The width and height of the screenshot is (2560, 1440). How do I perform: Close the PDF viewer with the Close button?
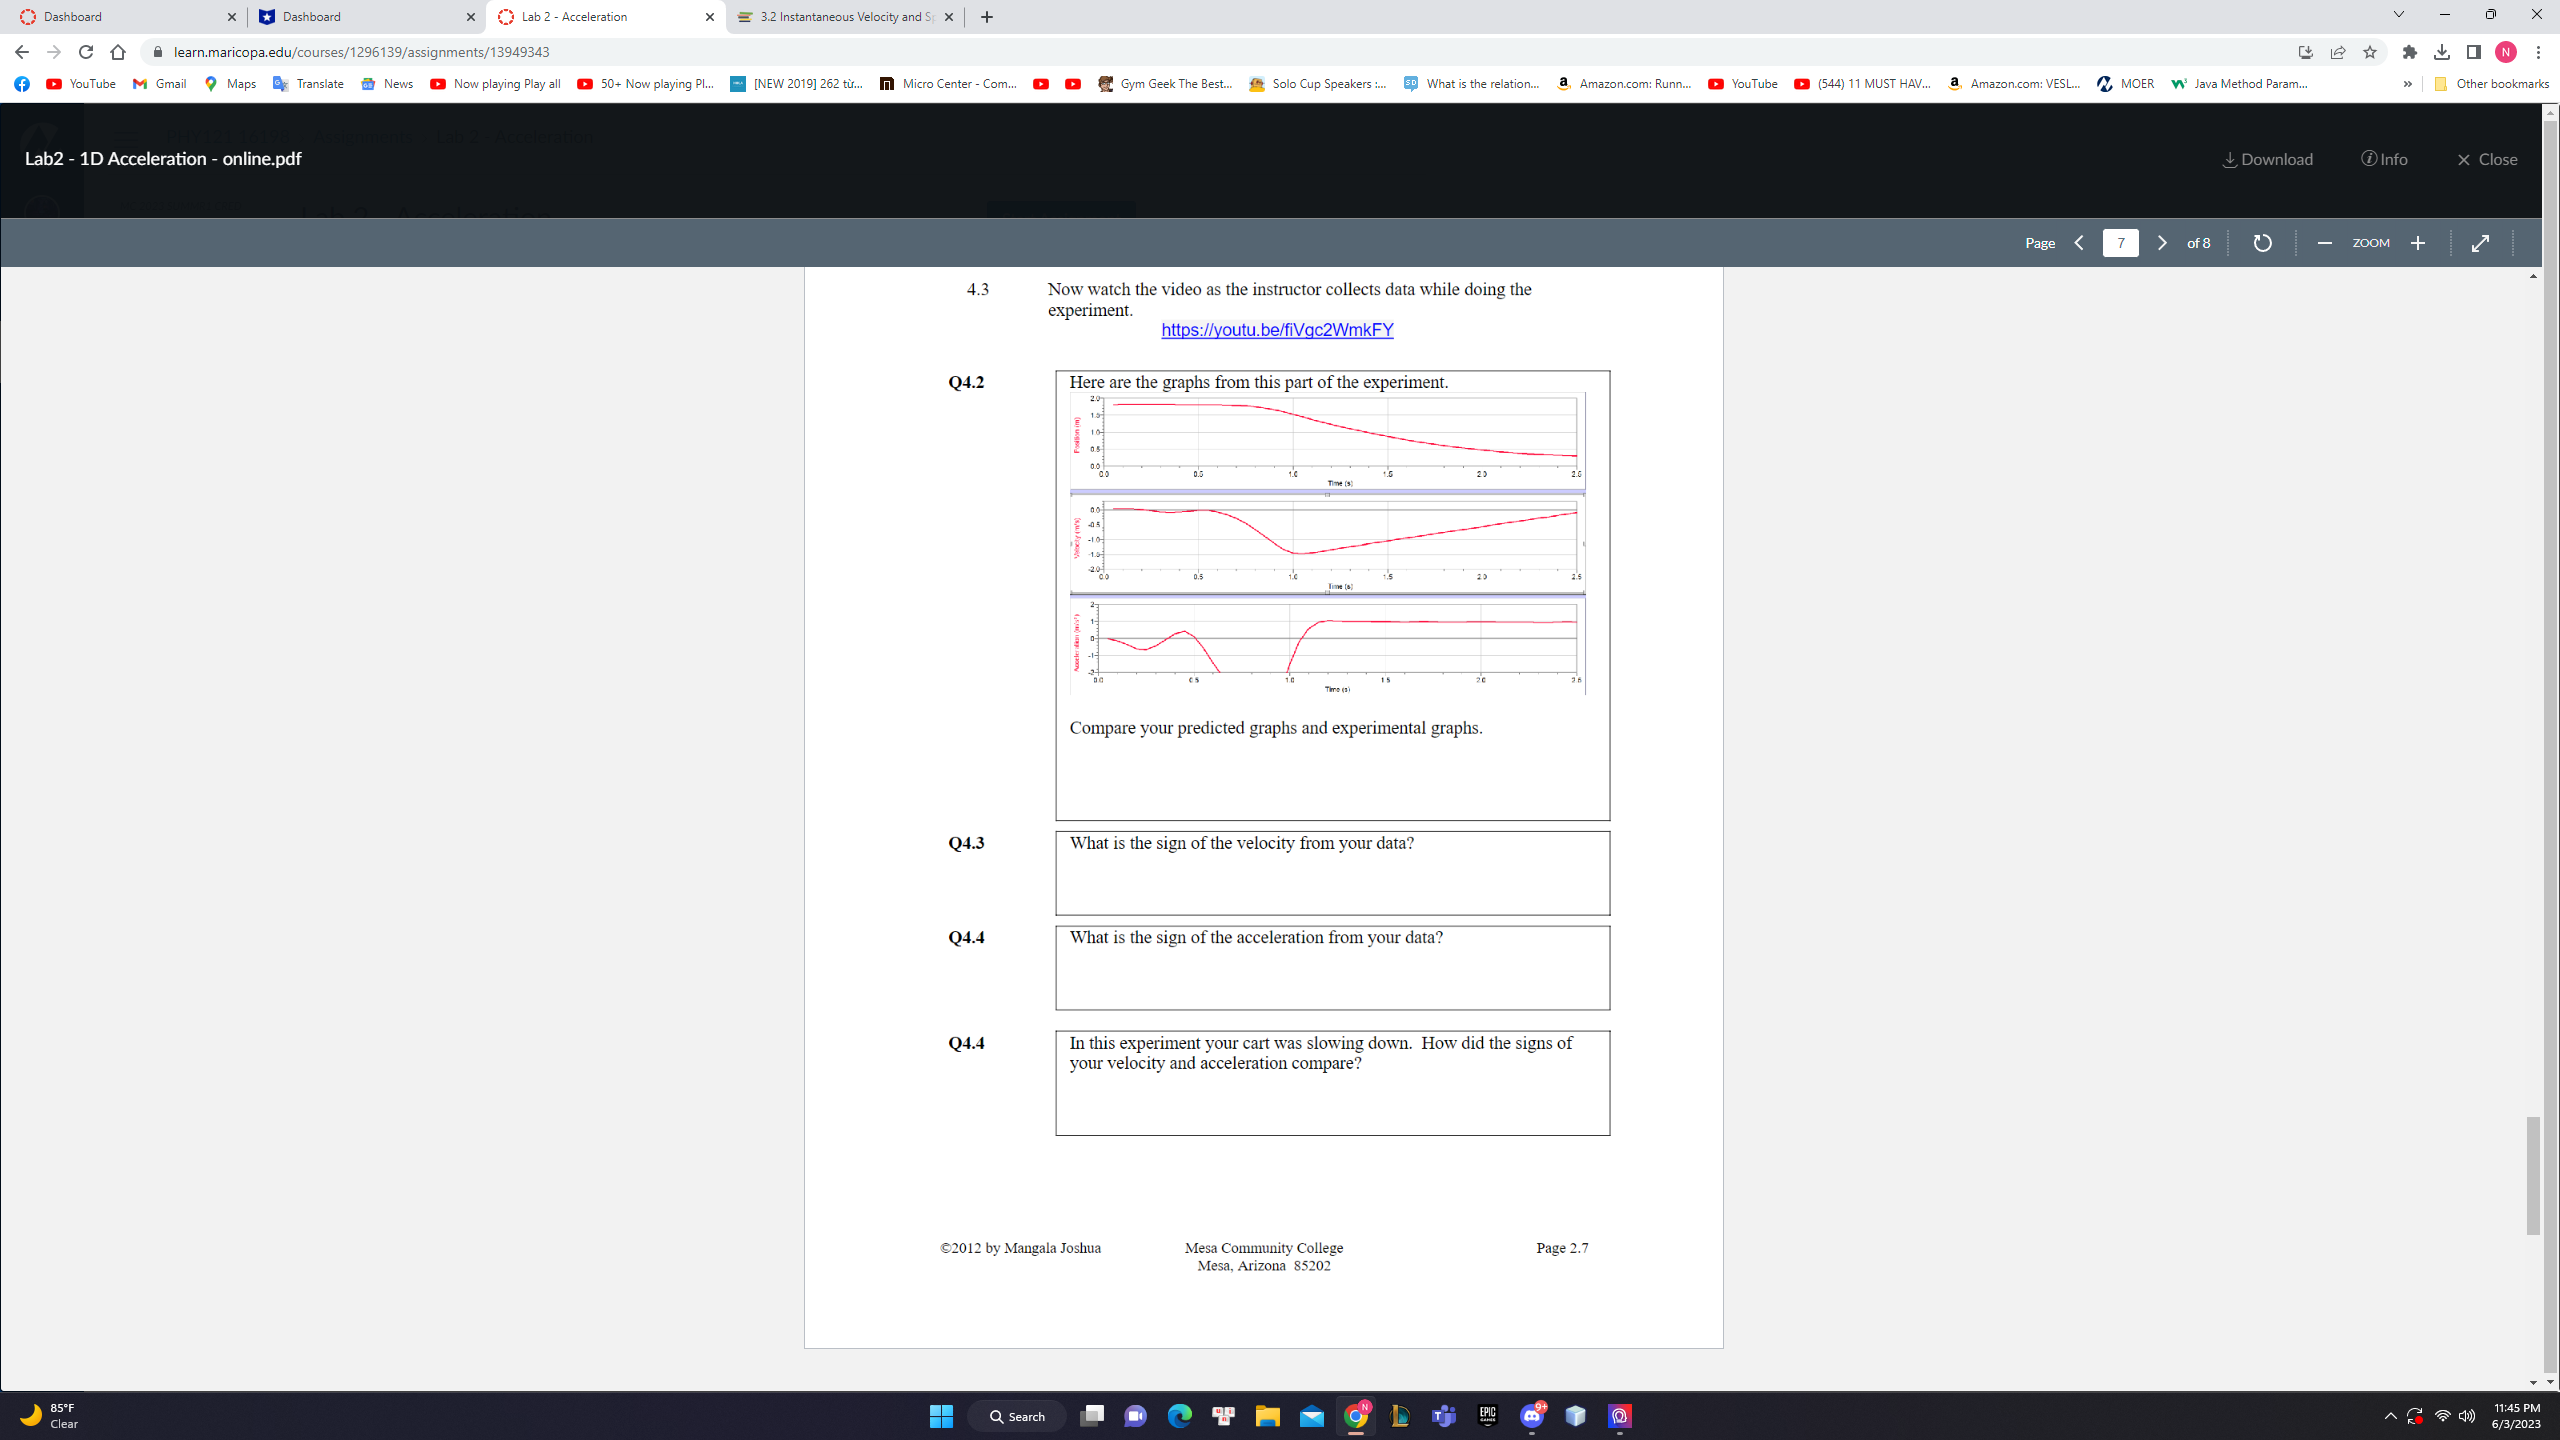click(2487, 159)
